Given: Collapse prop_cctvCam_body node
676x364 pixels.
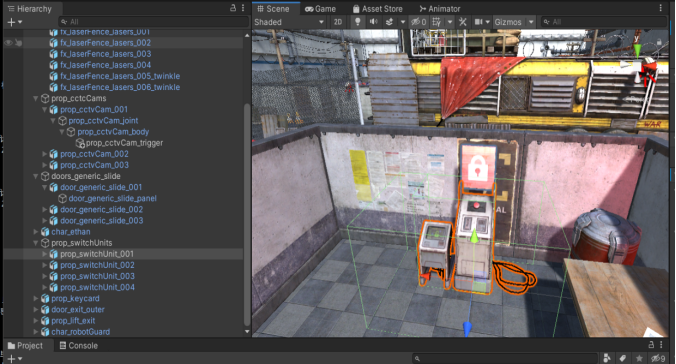Looking at the screenshot, I should click(x=62, y=132).
